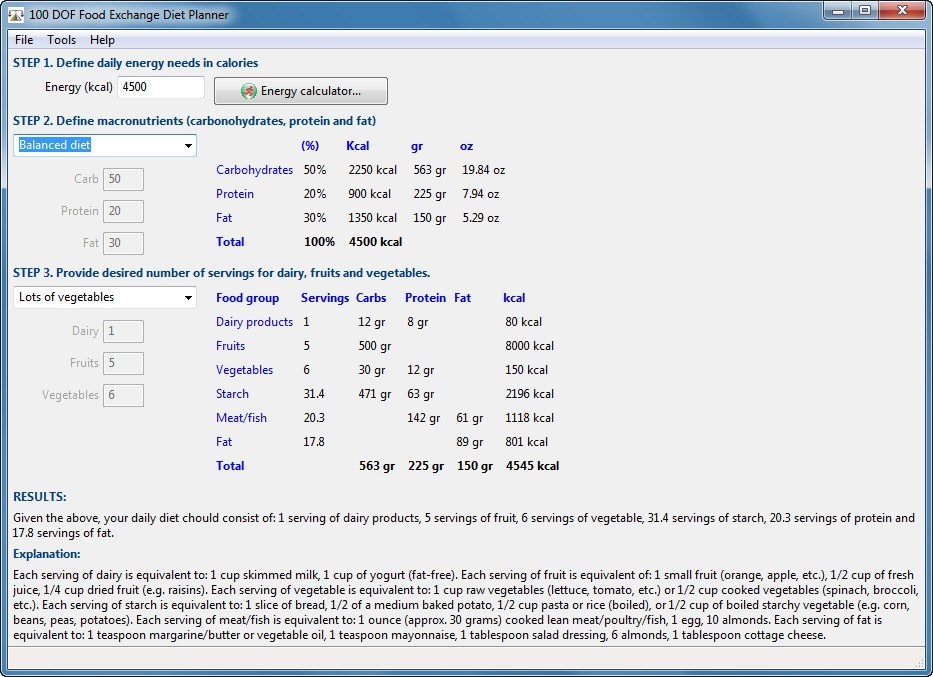933x677 pixels.
Task: Grab the resize grip in the window corner
Action: point(920,664)
